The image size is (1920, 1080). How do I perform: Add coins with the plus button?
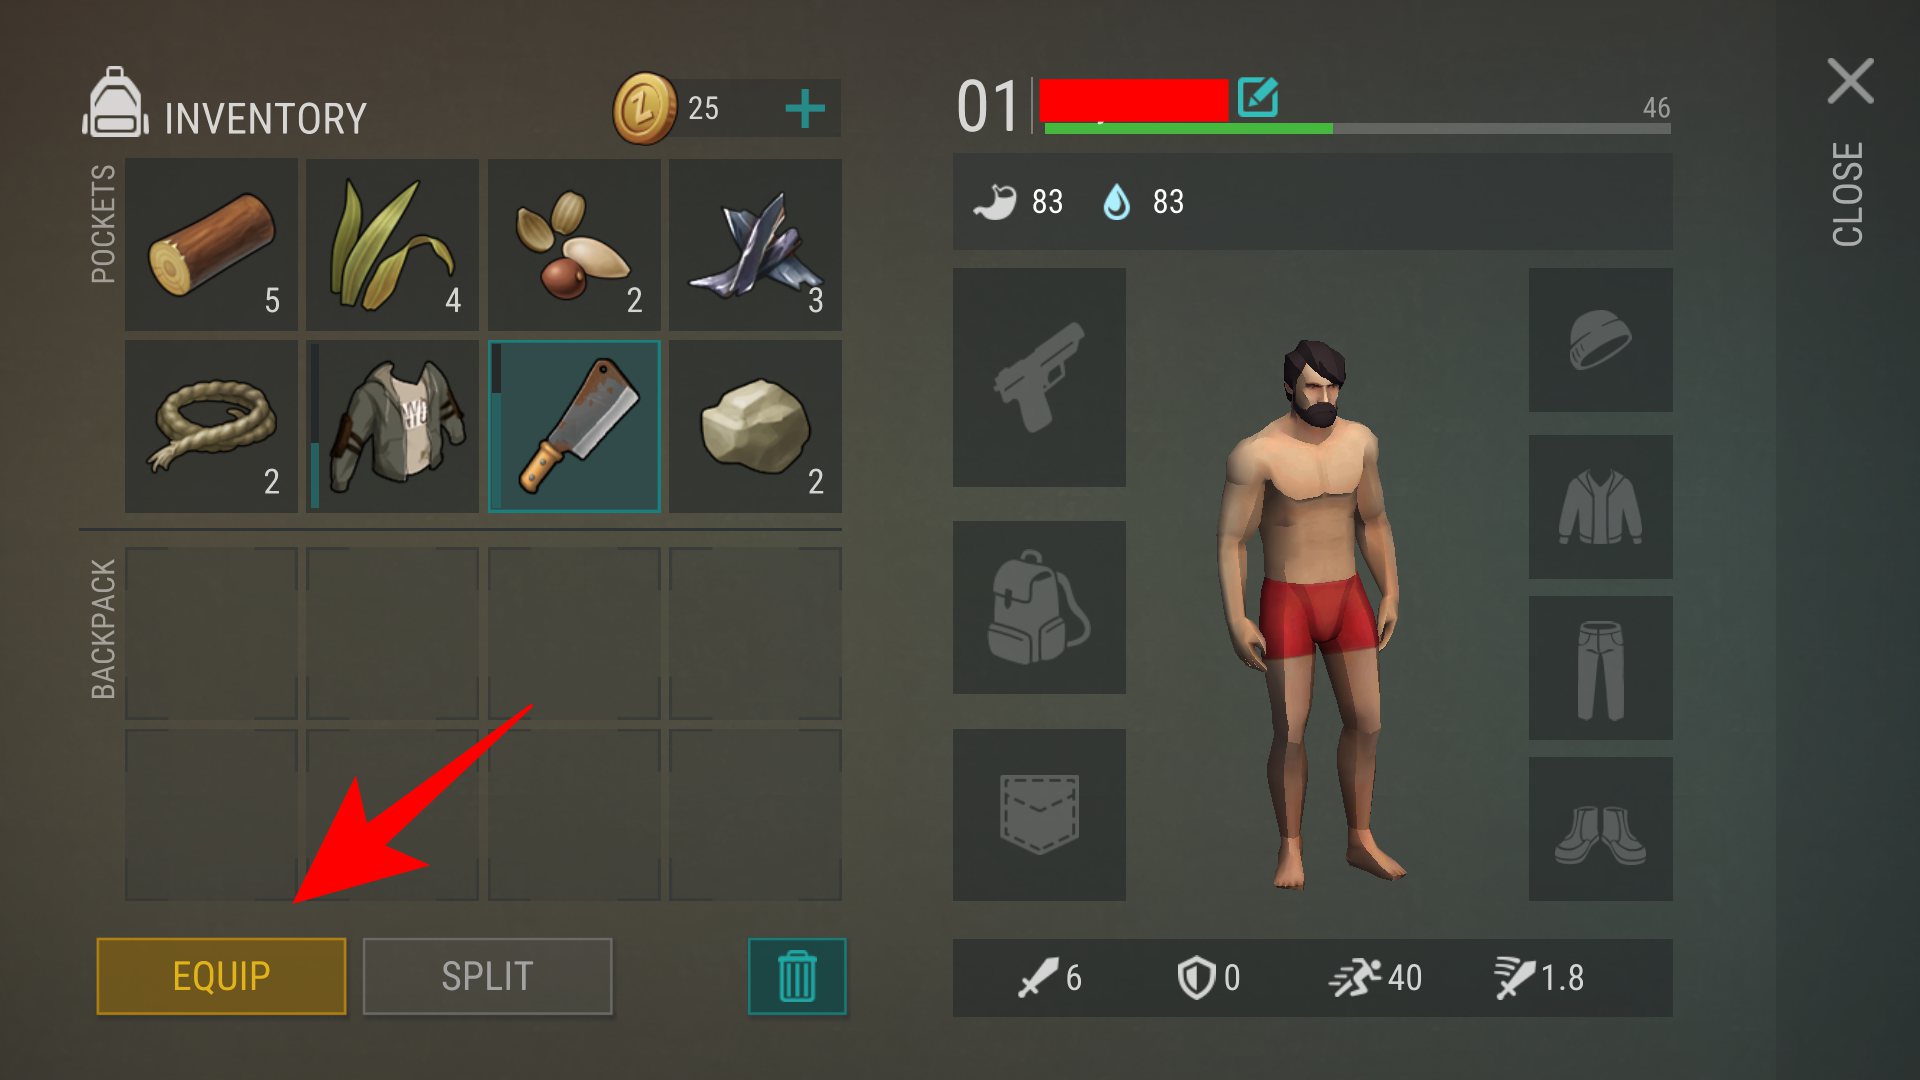pos(805,108)
